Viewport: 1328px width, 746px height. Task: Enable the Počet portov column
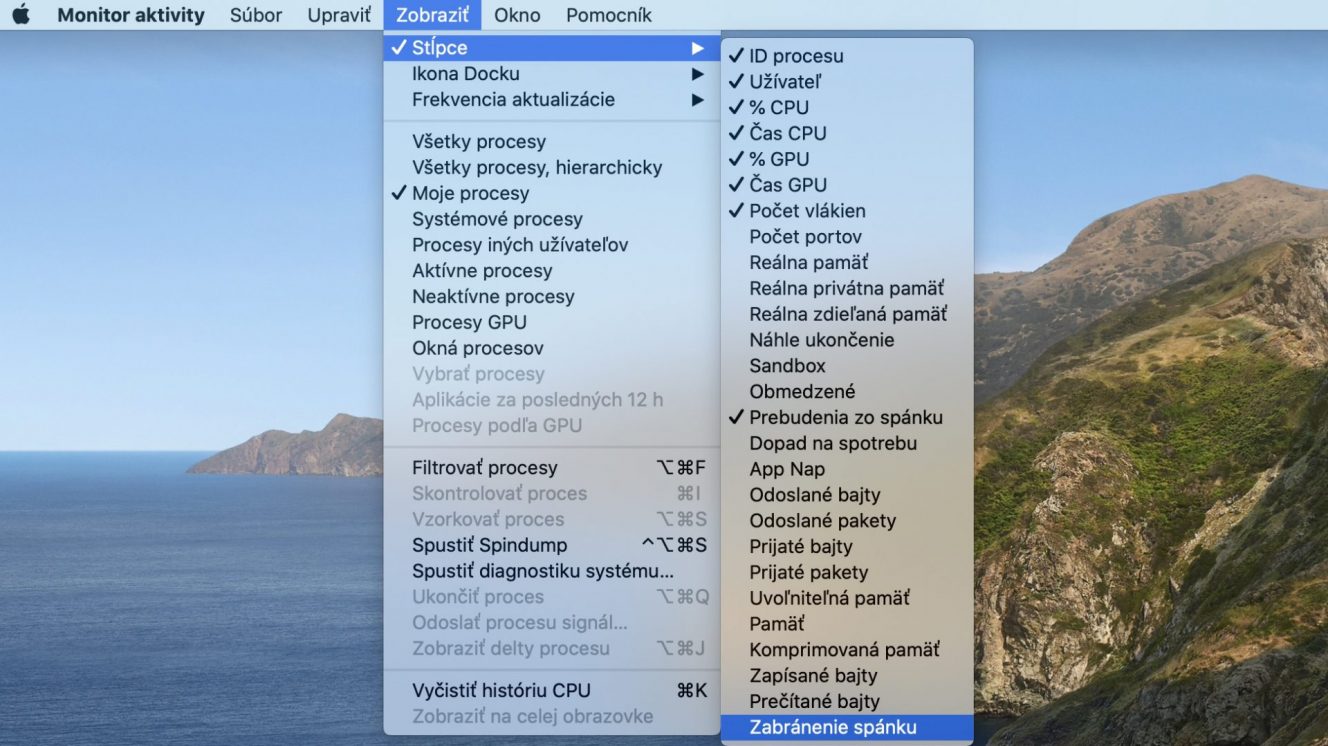[x=847, y=237]
